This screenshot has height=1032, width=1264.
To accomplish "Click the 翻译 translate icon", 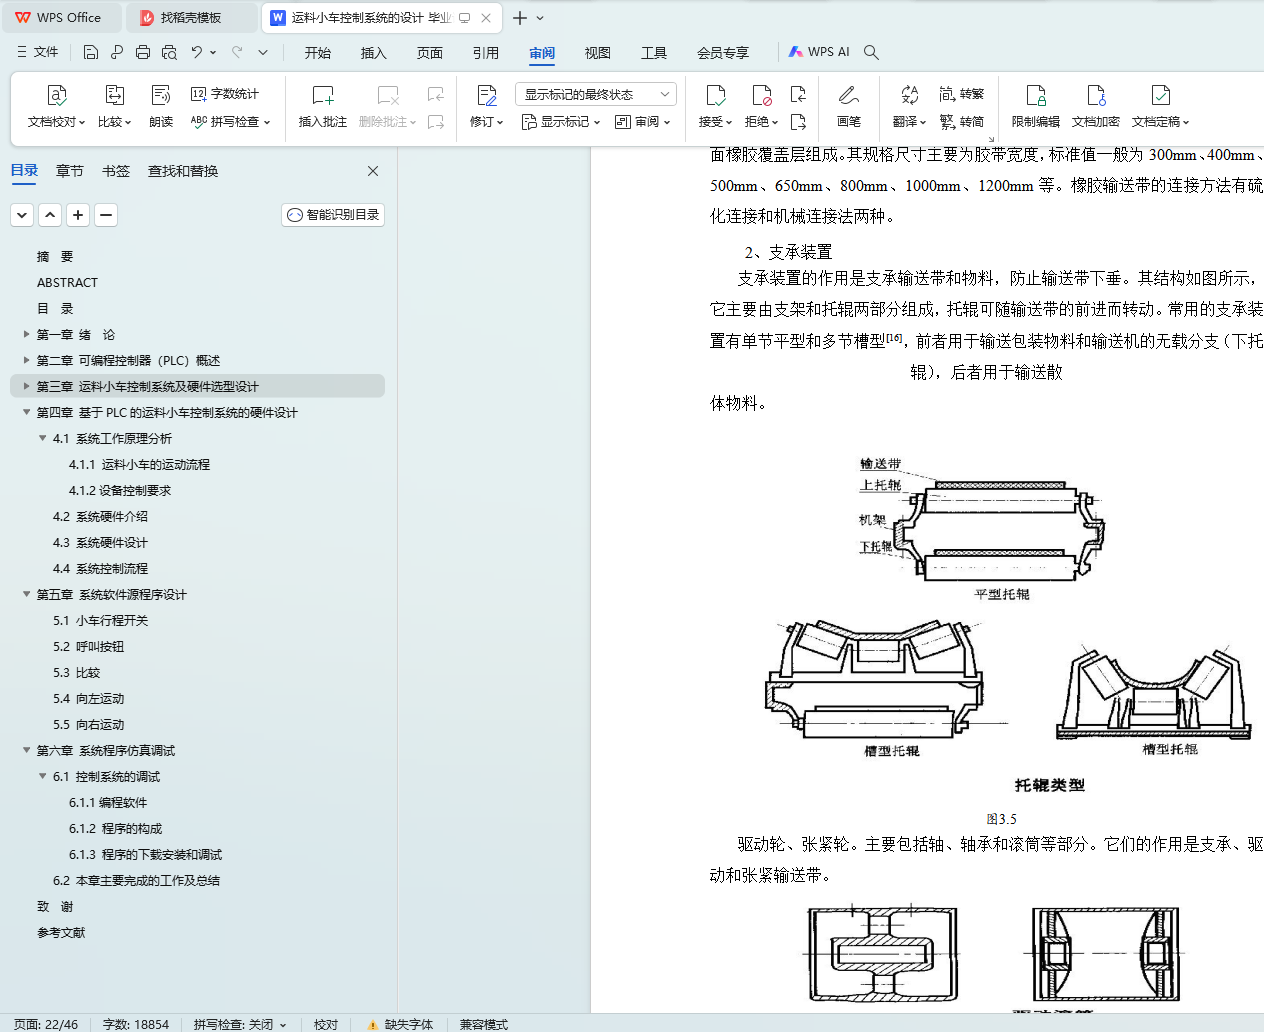I will click(x=909, y=95).
